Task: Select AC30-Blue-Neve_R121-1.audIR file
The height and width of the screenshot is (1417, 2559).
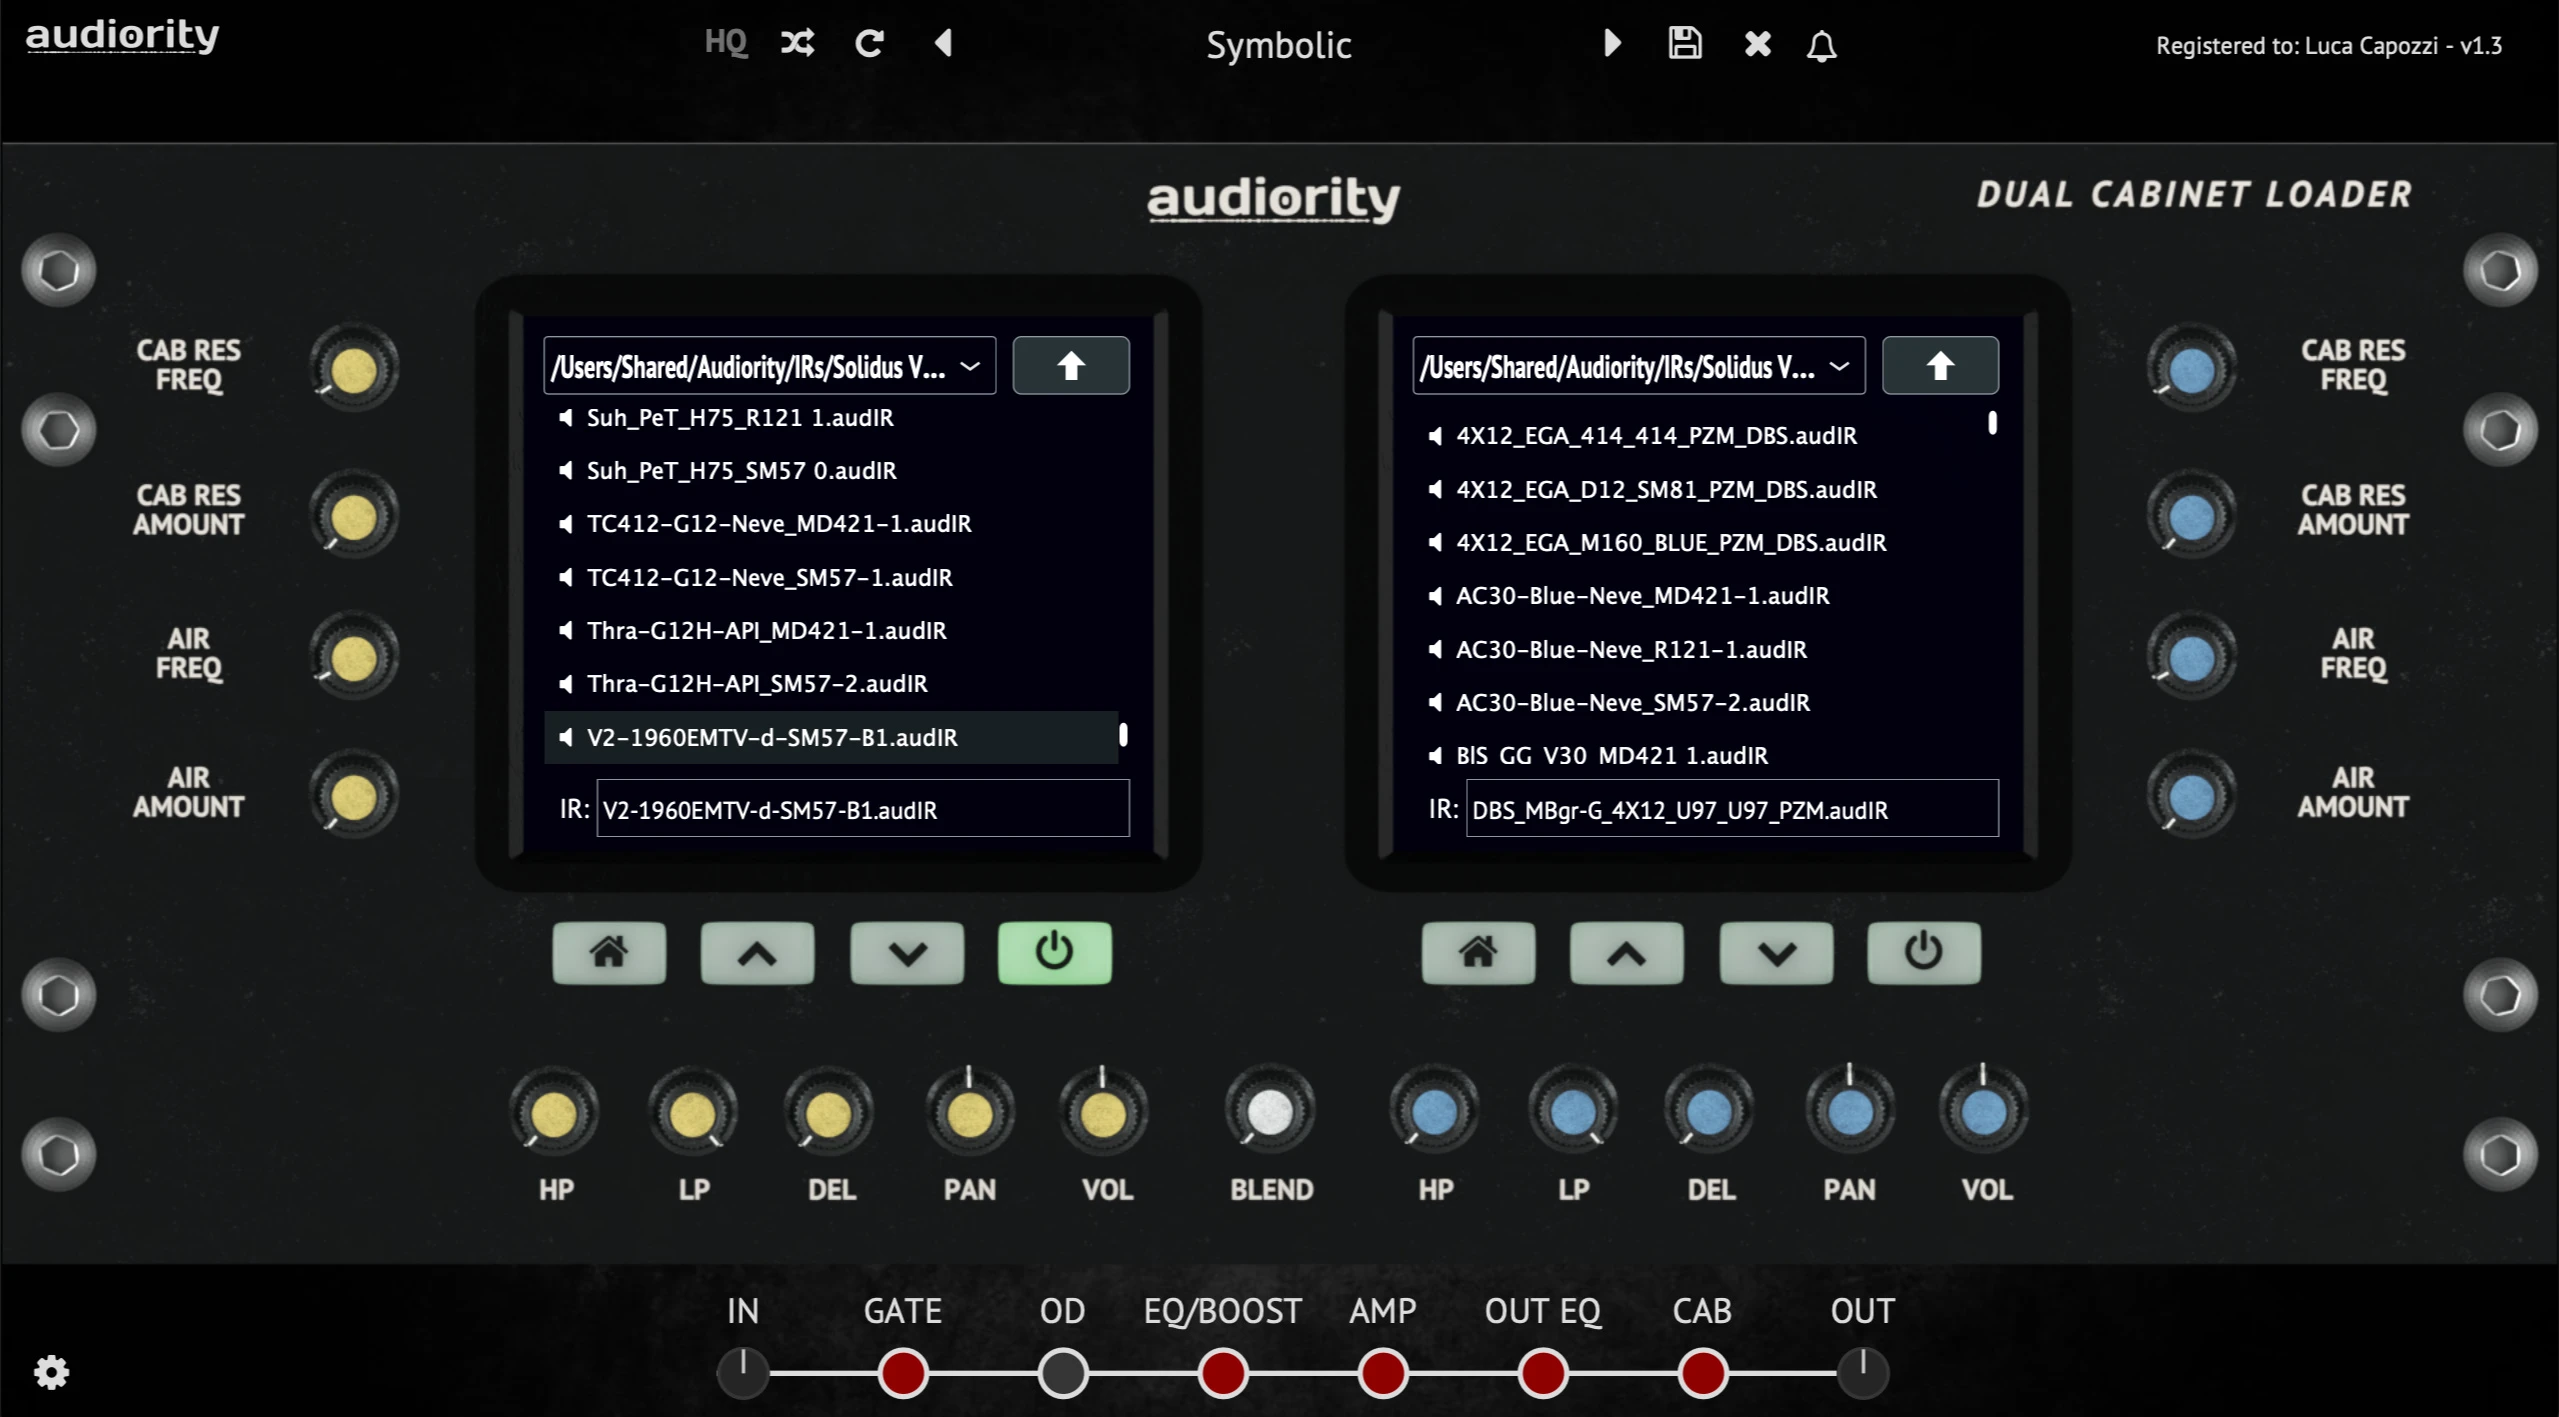Action: click(x=1700, y=650)
